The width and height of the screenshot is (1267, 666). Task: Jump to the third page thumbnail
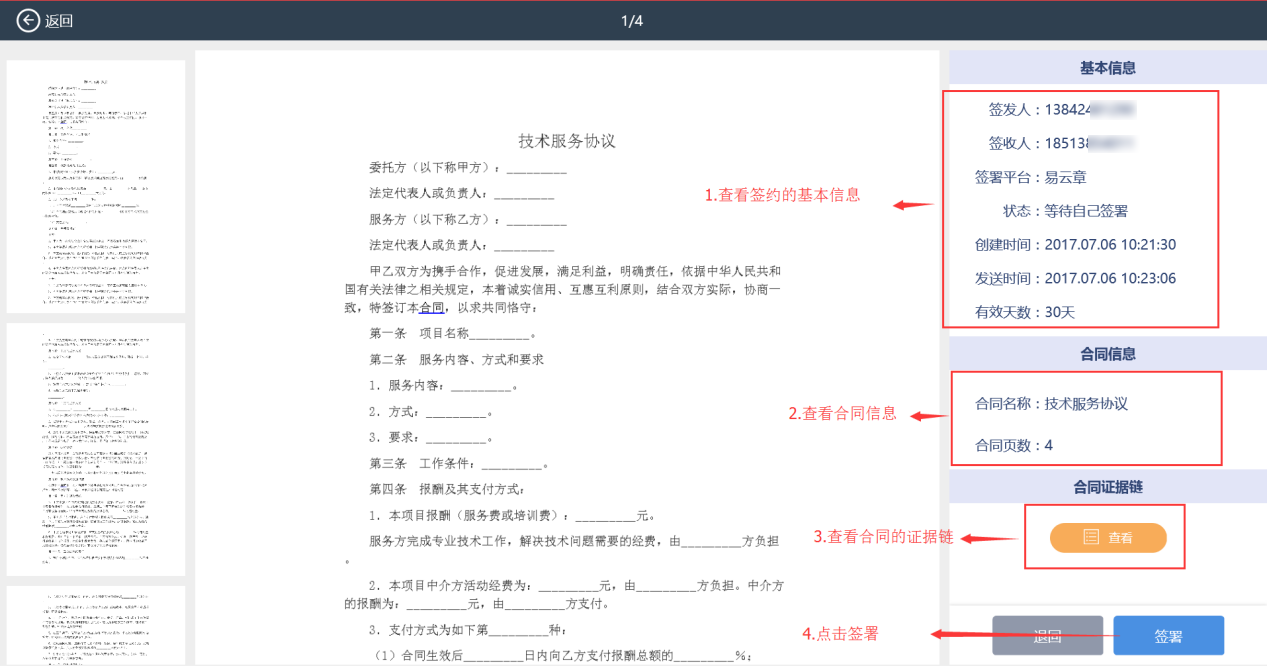tap(96, 625)
